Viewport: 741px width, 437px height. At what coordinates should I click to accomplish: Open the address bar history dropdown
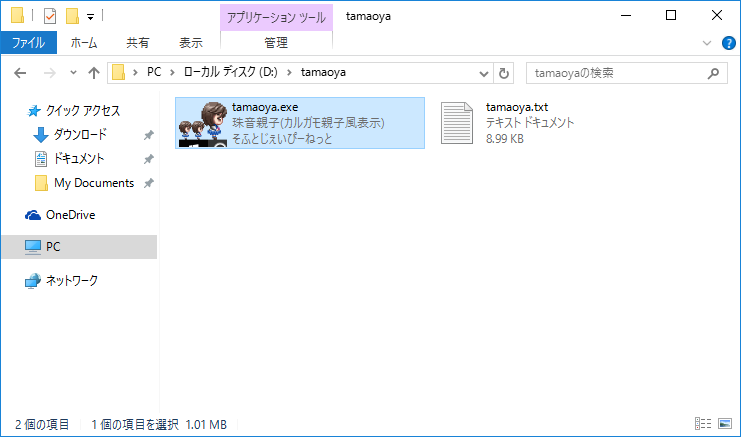483,73
